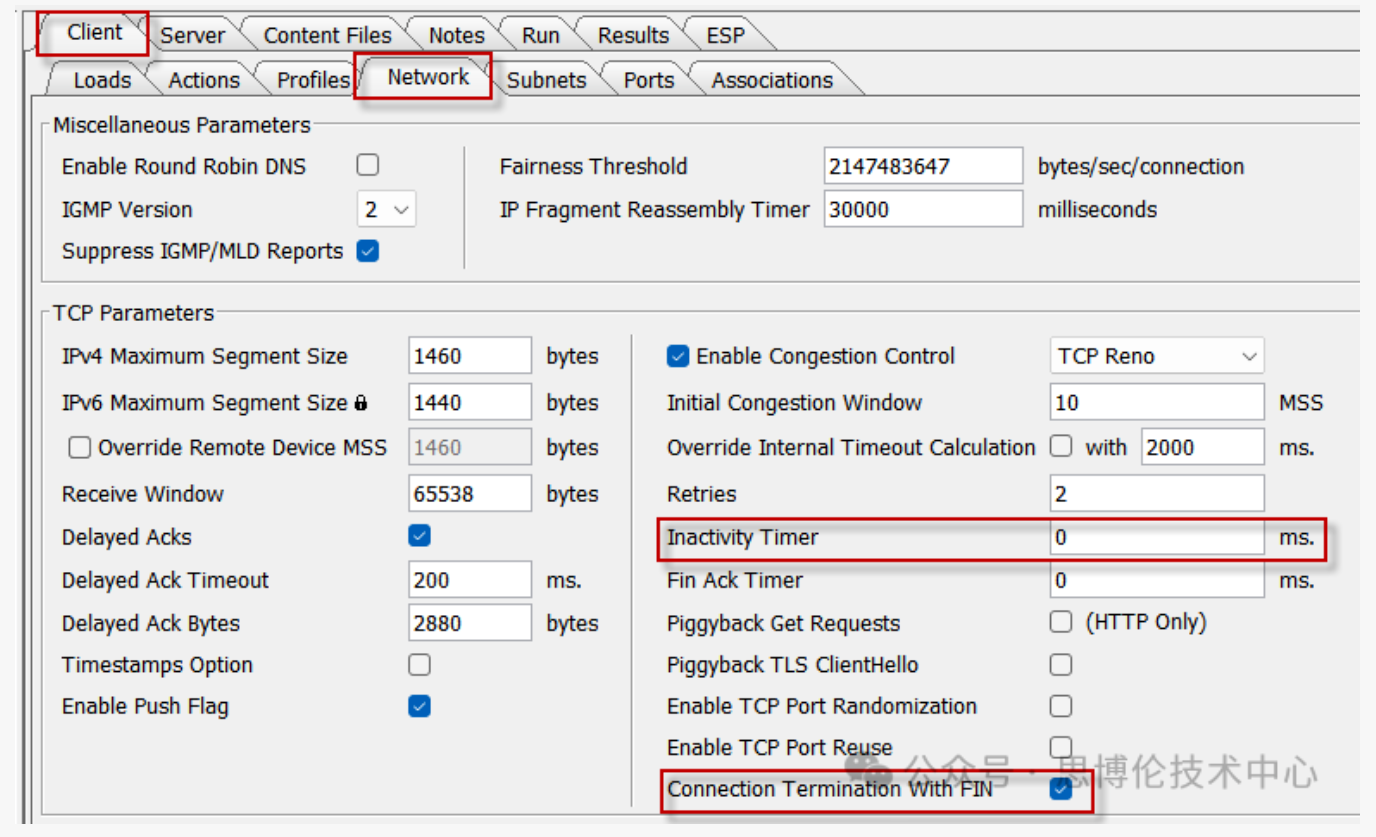Disable Suppress IGMP/MLD Reports checkbox
The height and width of the screenshot is (837, 1376).
pyautogui.click(x=368, y=251)
